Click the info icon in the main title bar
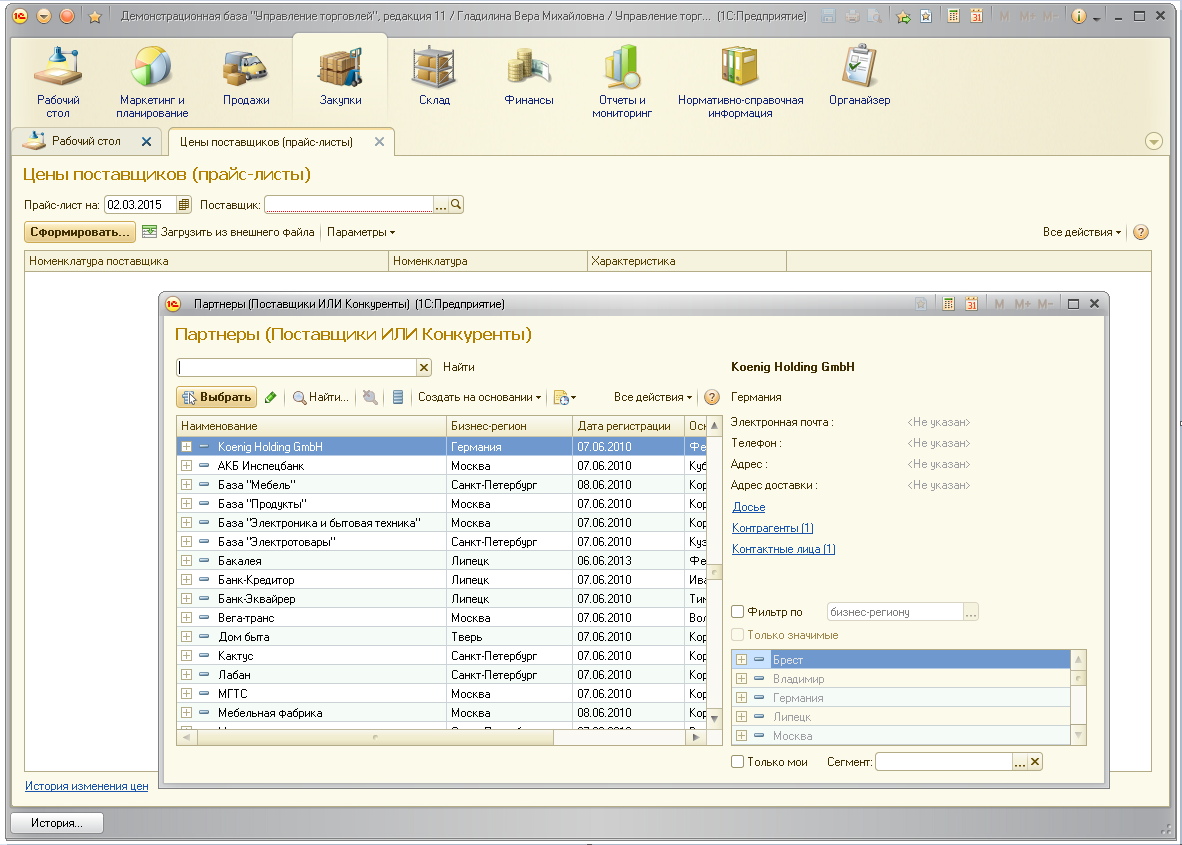The height and width of the screenshot is (845, 1182). (1079, 16)
